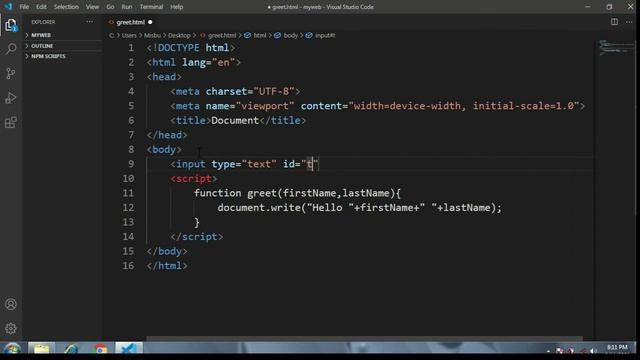
Task: Open the View menu
Action: point(92,7)
